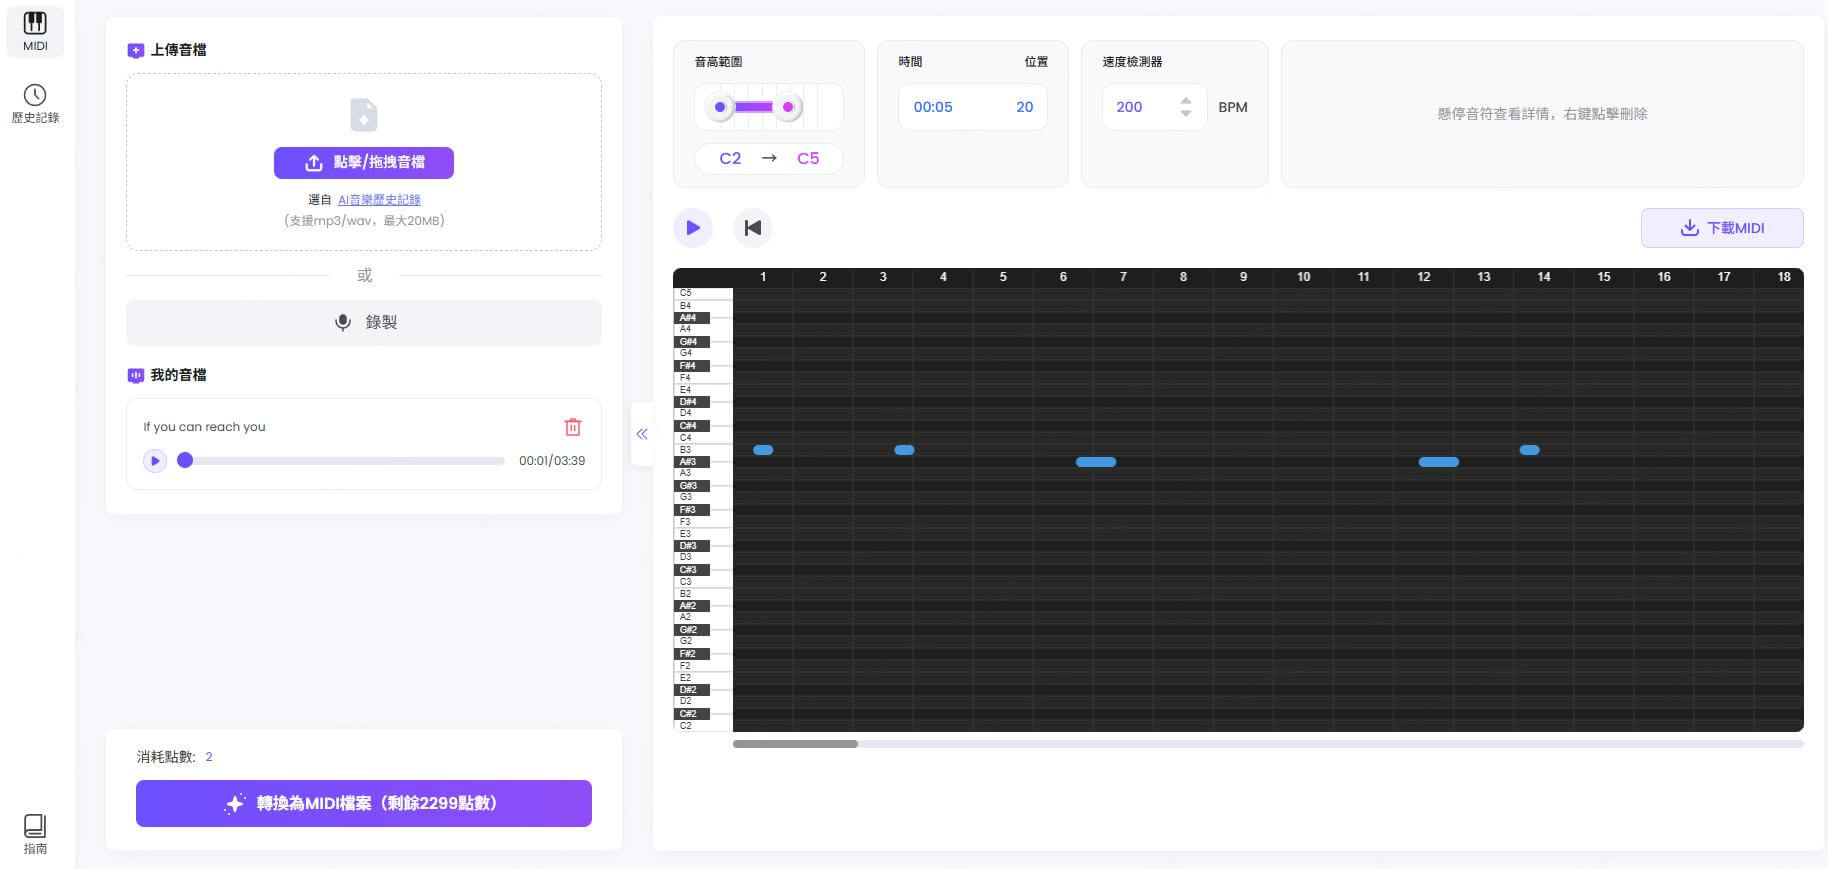
Task: Click the file placeholder icon in upload area
Action: point(364,115)
